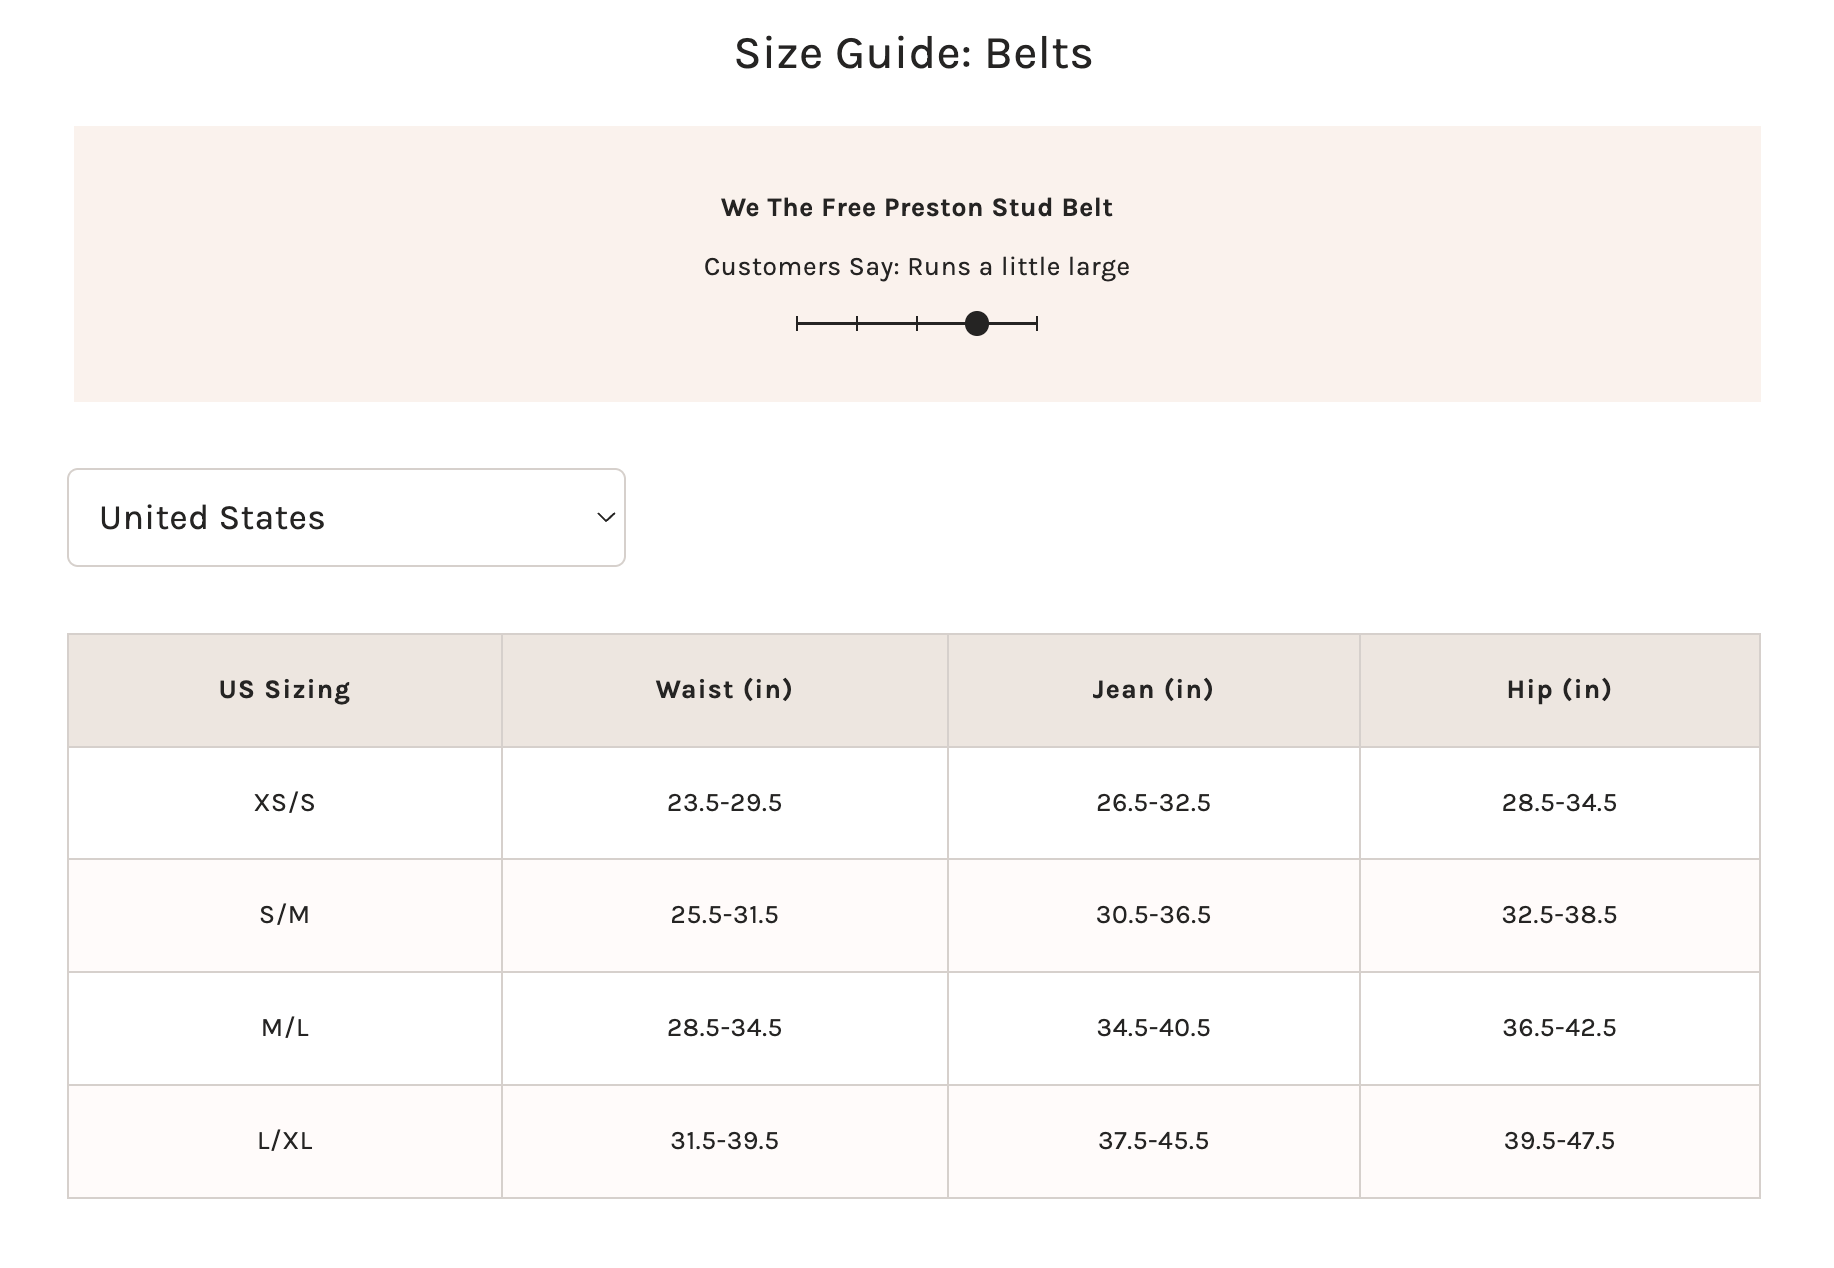Click the Size Guide: Belts heading
The width and height of the screenshot is (1834, 1268).
[x=914, y=54]
